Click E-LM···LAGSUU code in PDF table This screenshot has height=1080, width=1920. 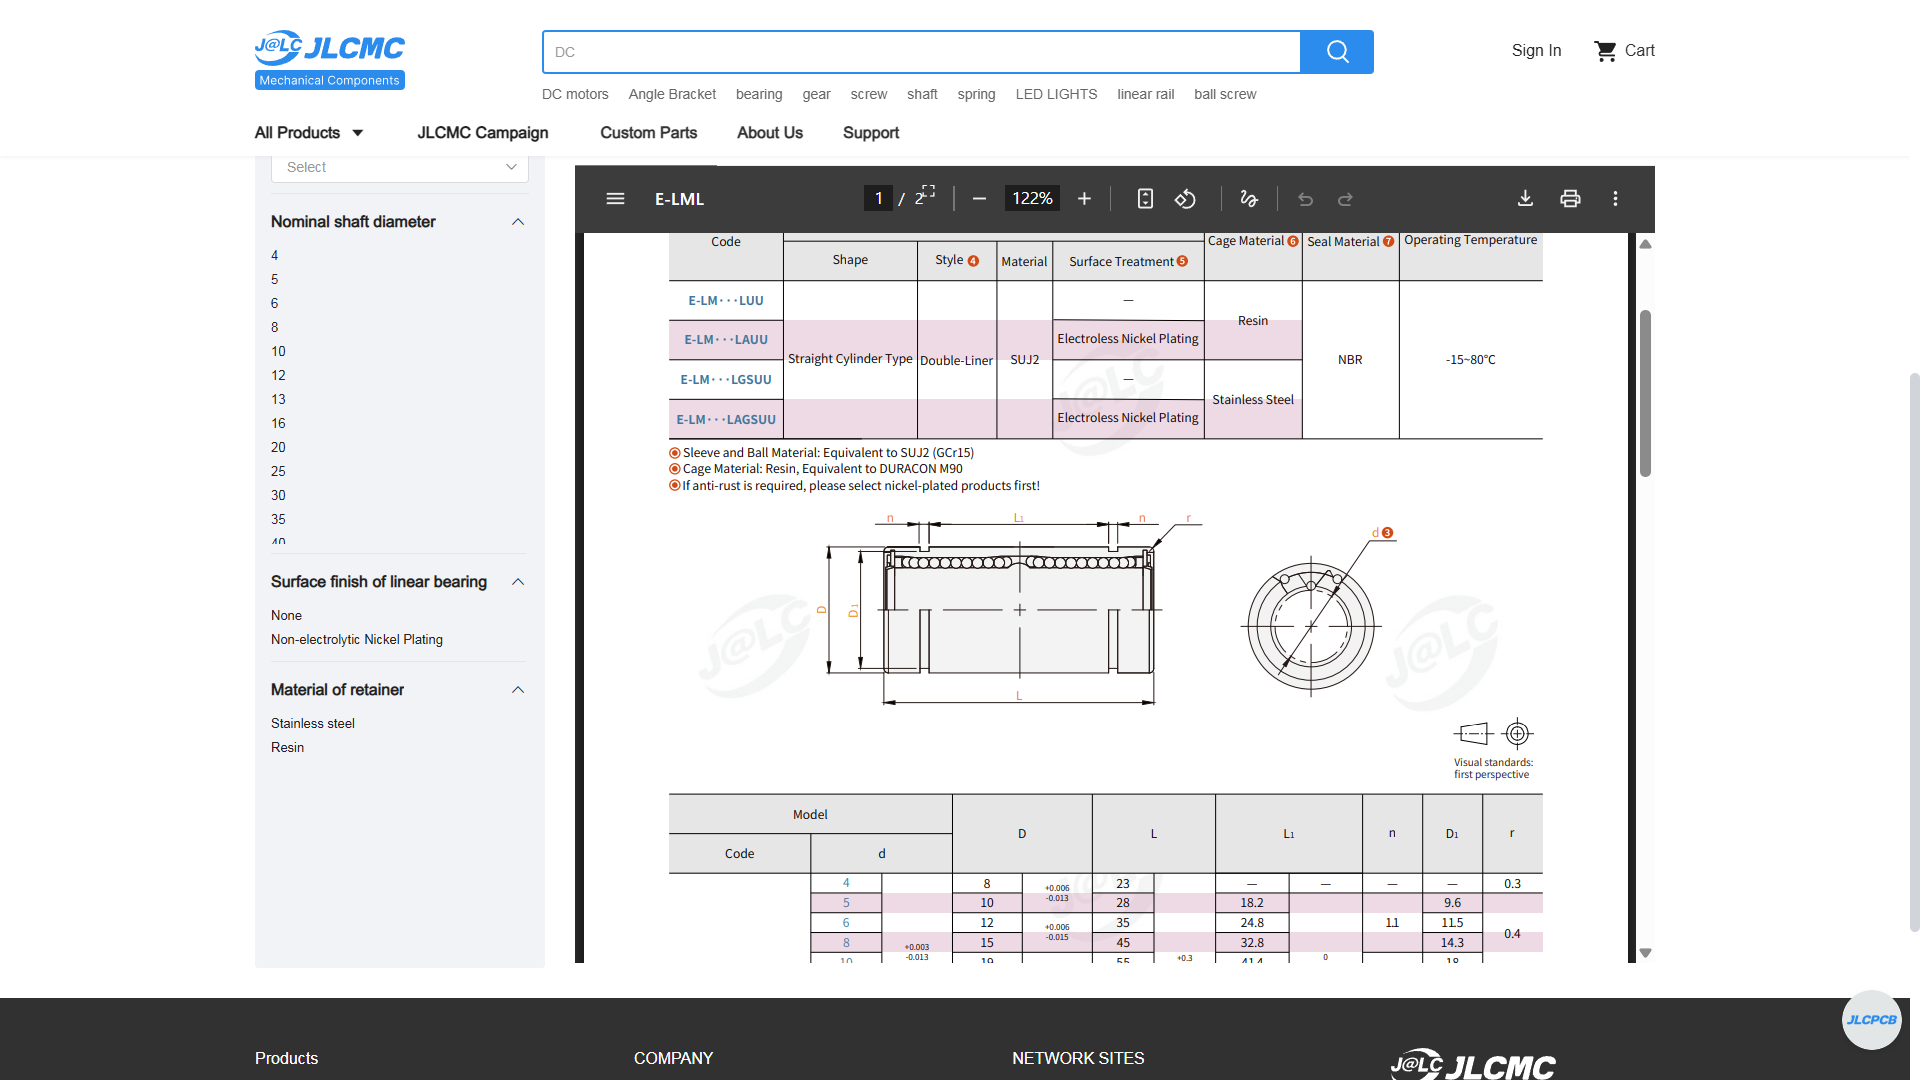pyautogui.click(x=726, y=420)
